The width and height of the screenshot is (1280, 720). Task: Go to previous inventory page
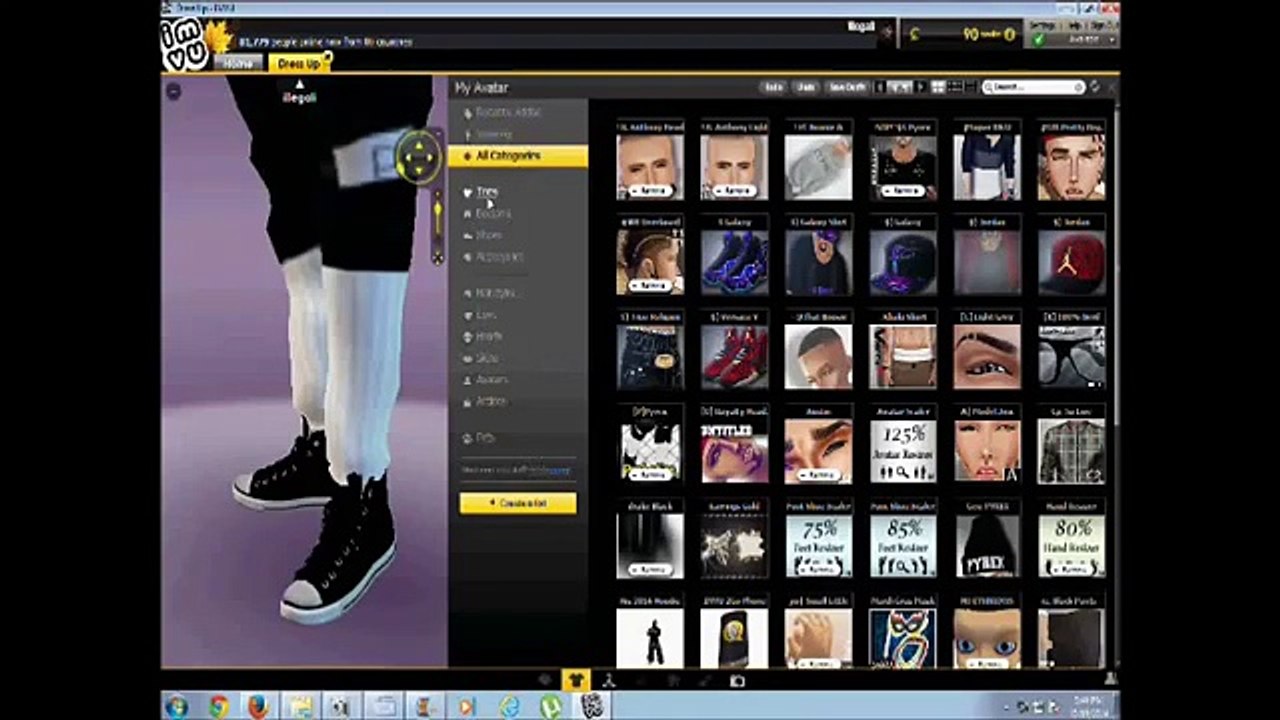[x=879, y=87]
